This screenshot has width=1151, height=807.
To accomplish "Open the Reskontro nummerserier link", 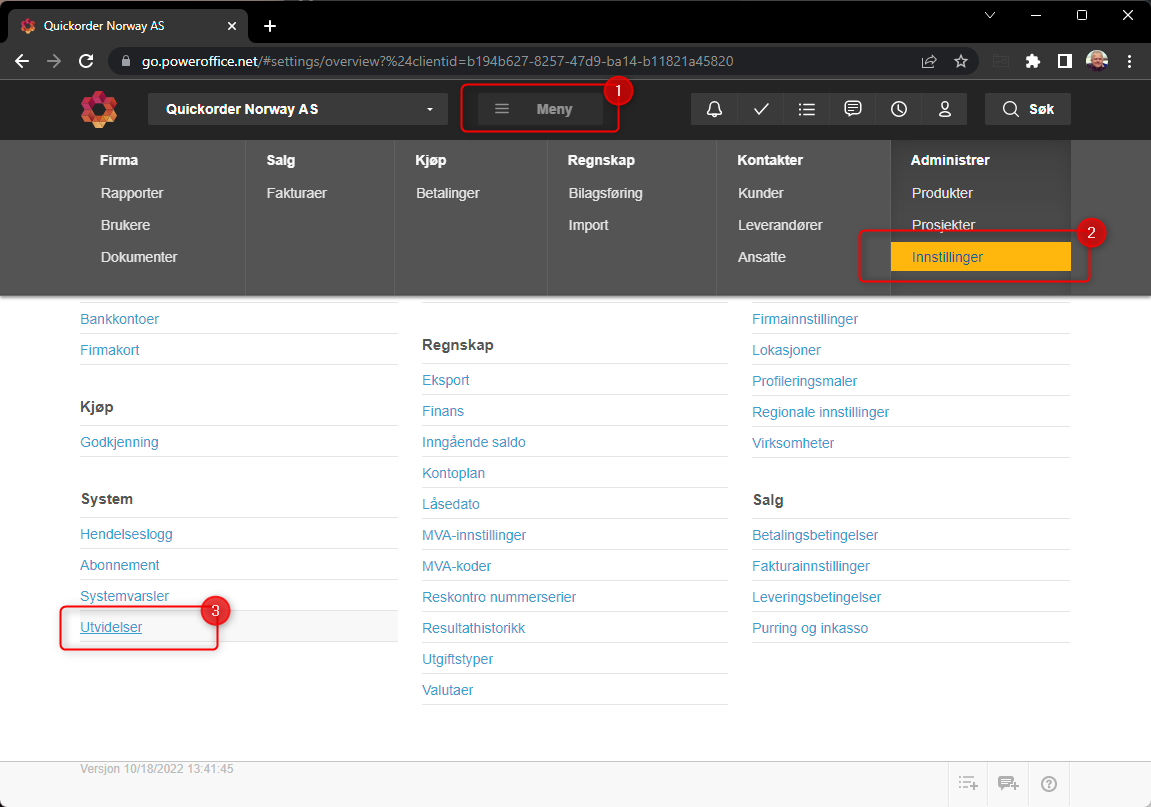I will (499, 597).
